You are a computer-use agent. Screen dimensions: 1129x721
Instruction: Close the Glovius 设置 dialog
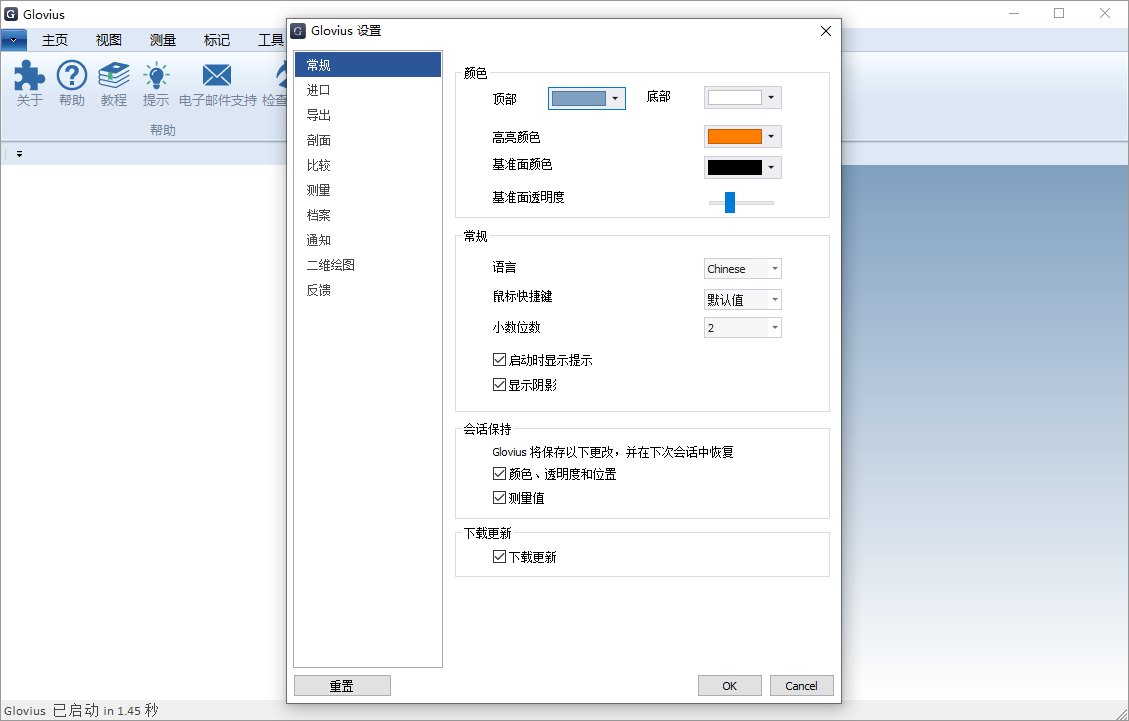[x=826, y=31]
